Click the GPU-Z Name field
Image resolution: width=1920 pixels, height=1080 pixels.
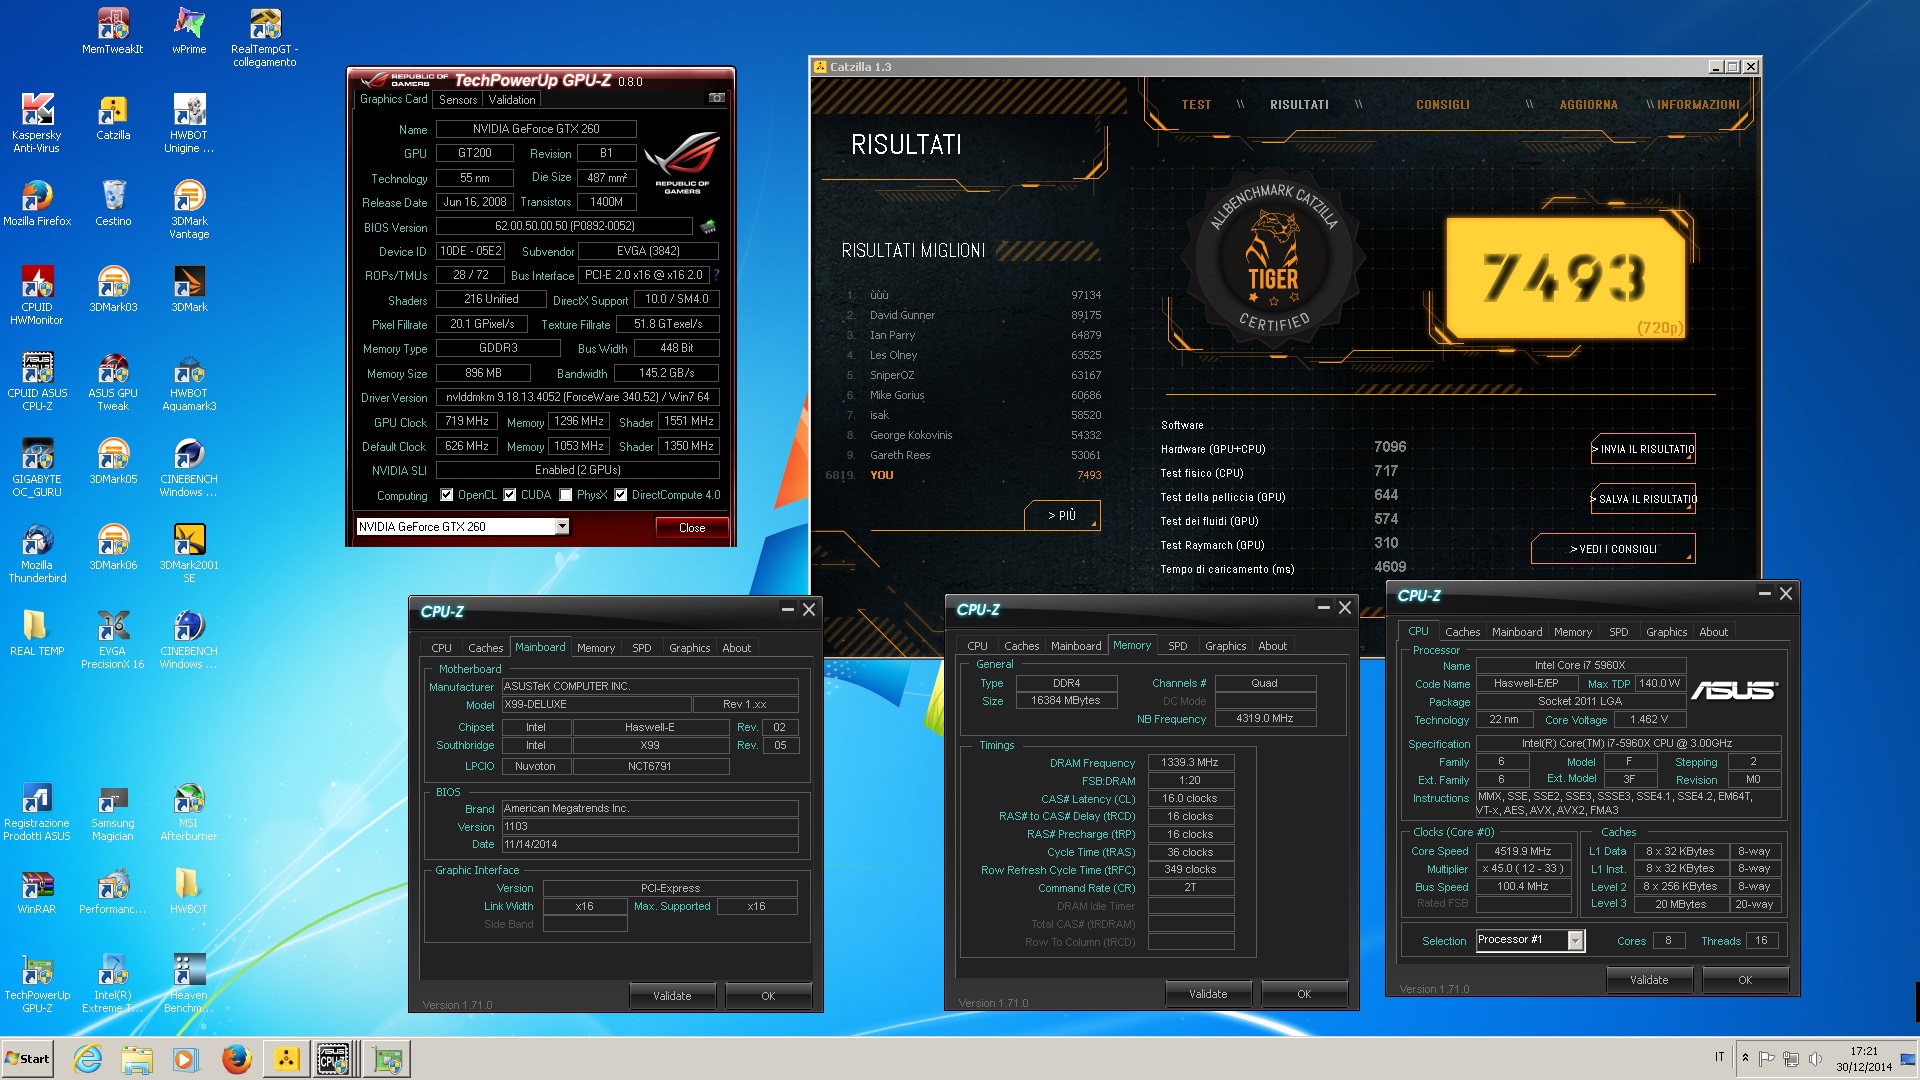536,129
